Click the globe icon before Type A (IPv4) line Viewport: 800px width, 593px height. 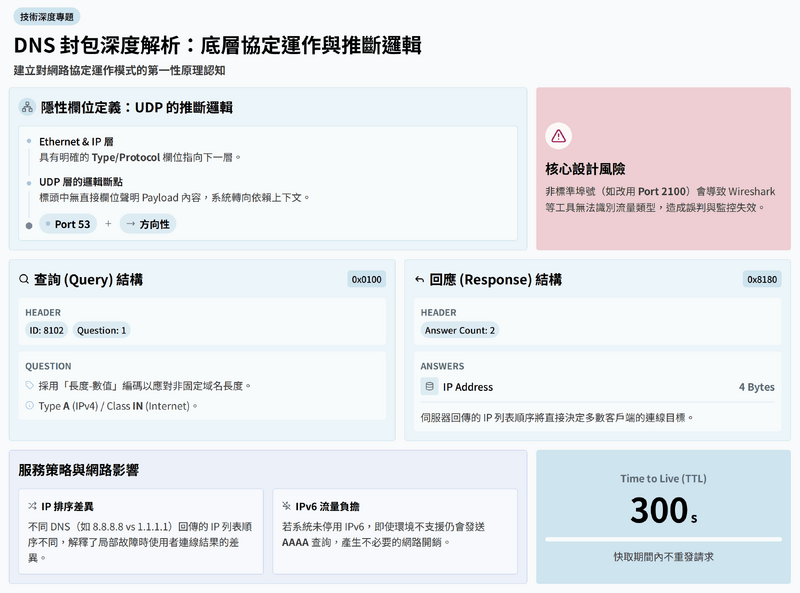click(x=28, y=404)
